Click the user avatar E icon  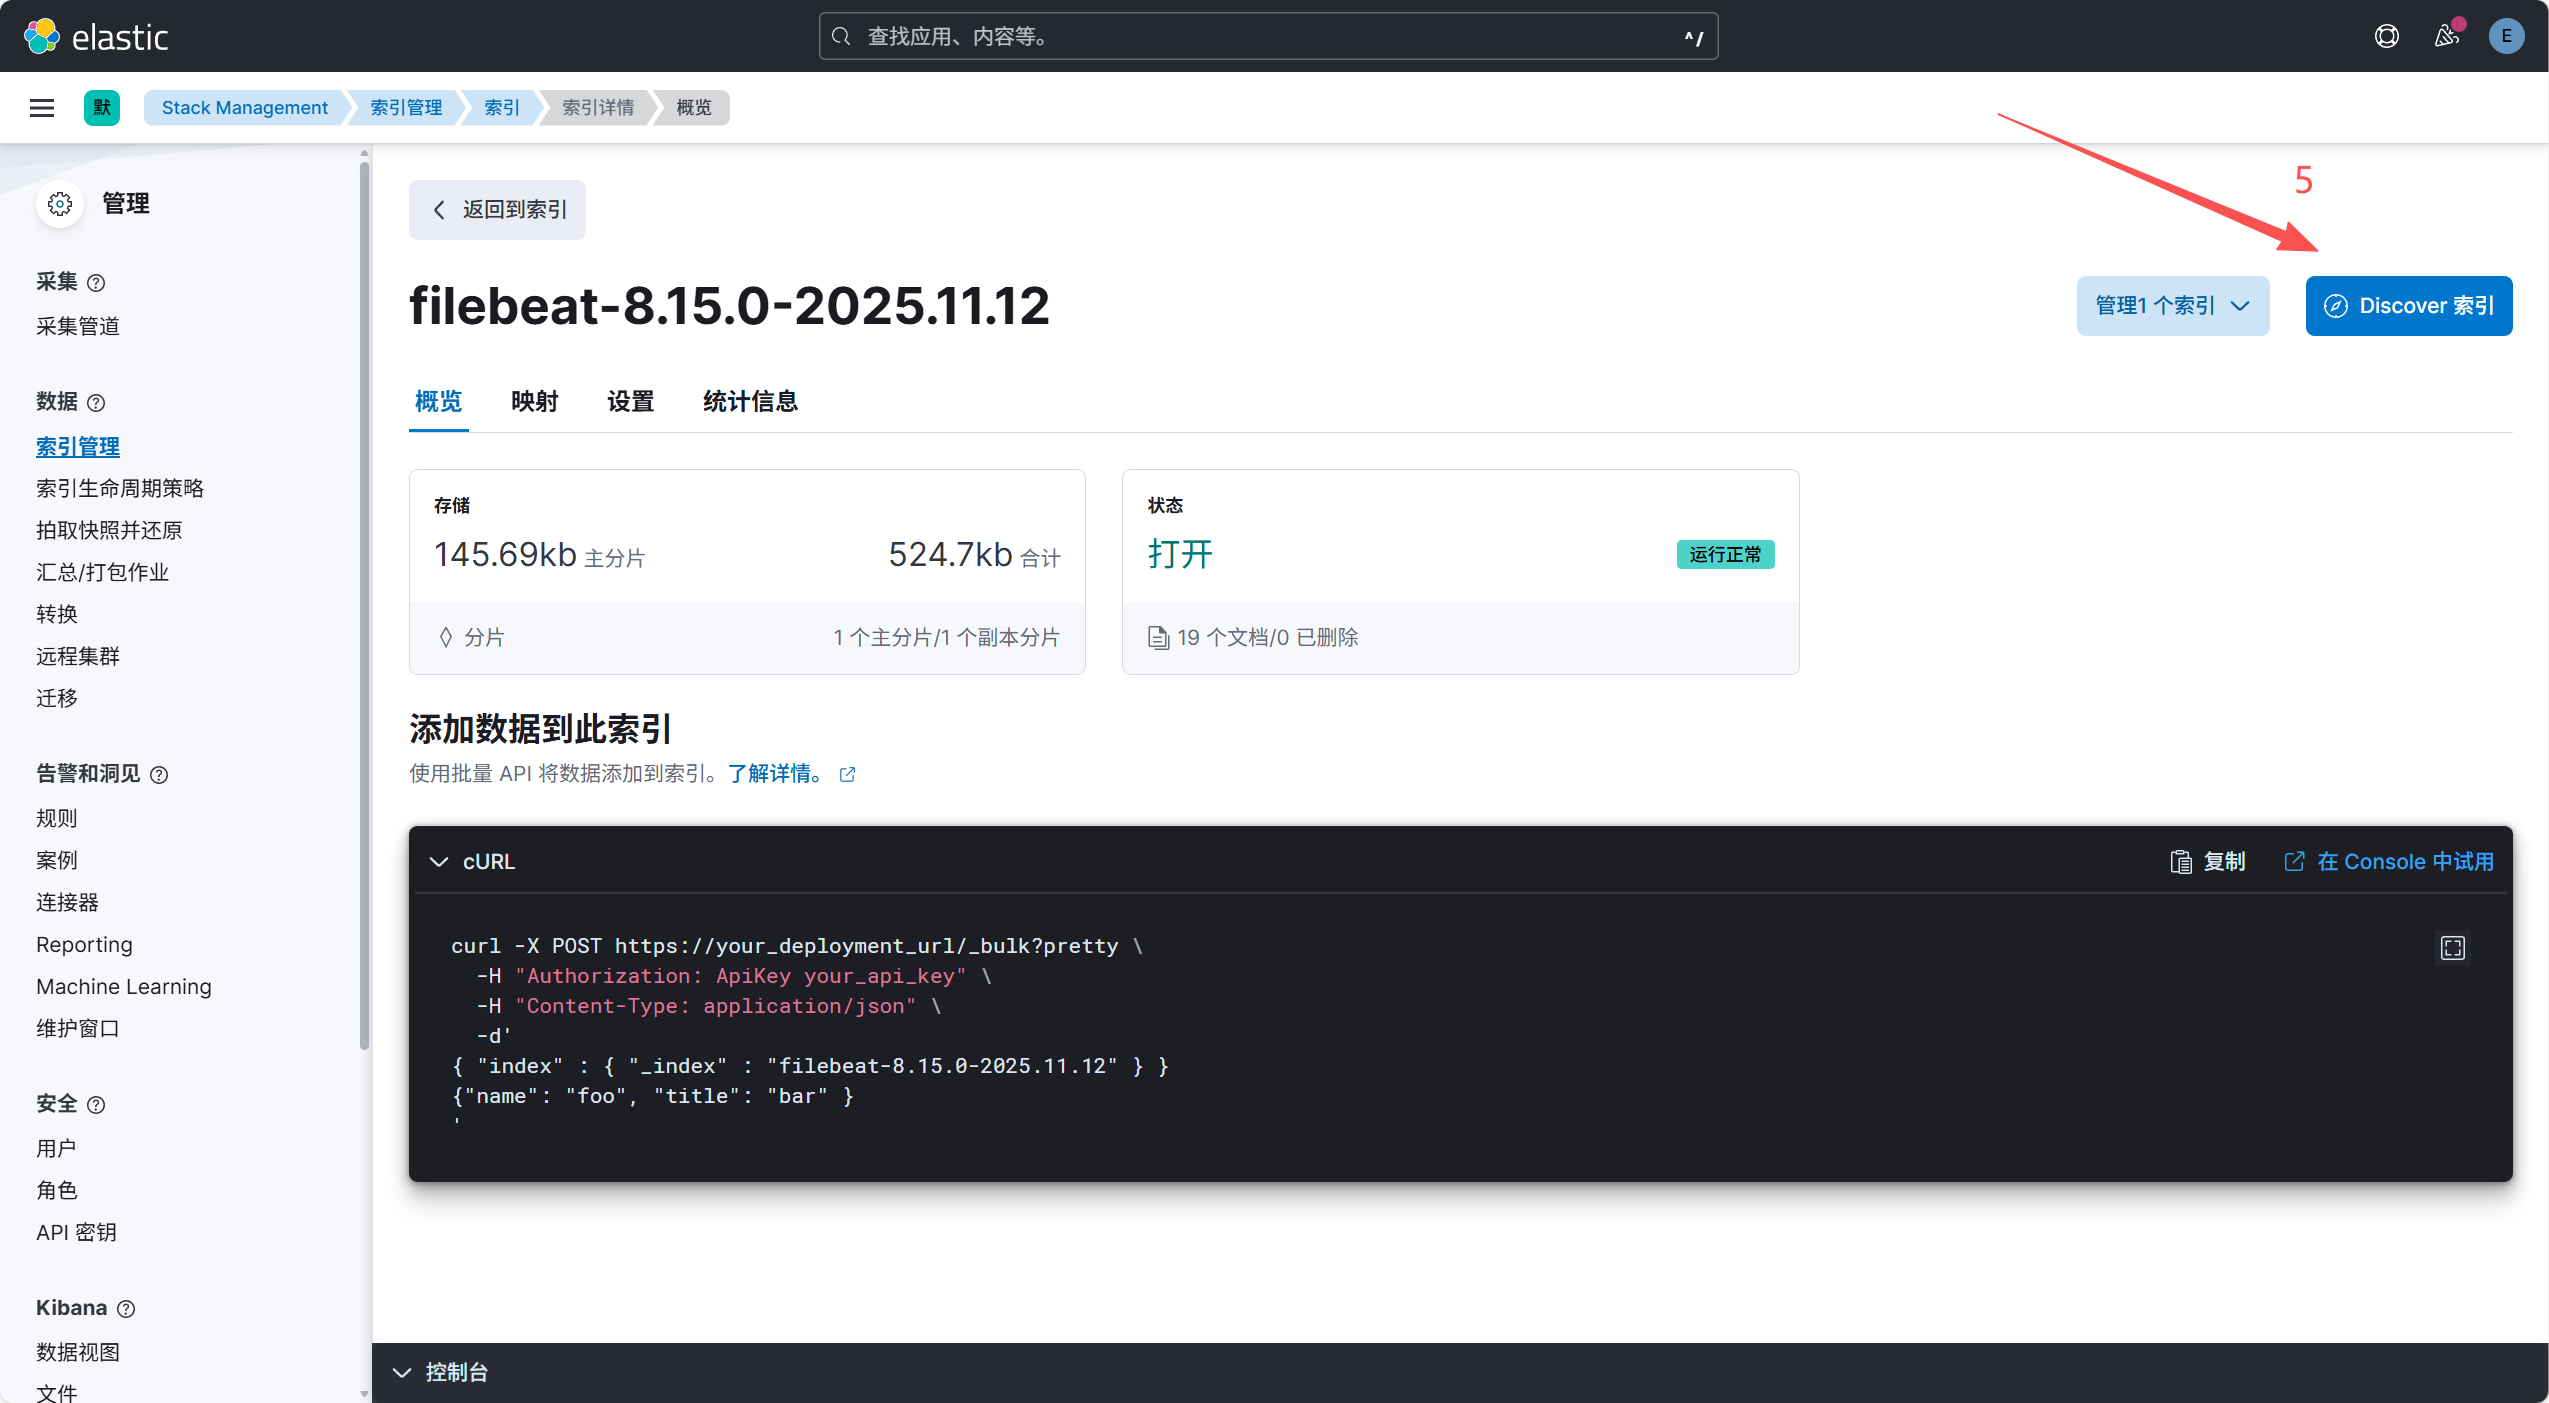tap(2505, 36)
